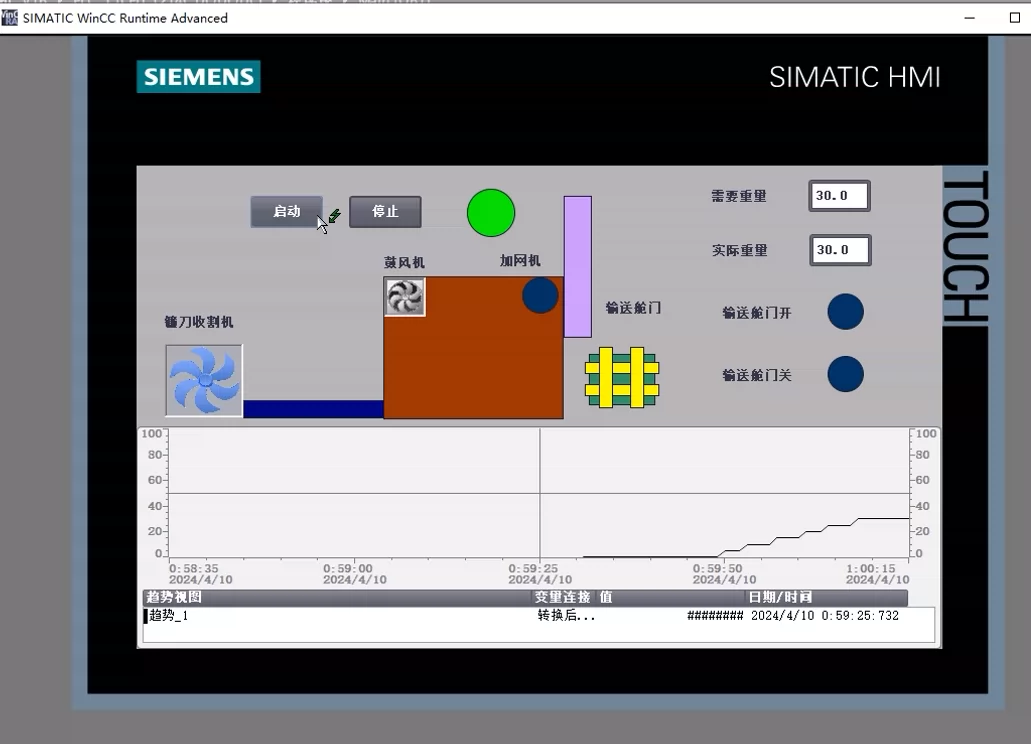This screenshot has width=1031, height=744.
Task: Click the green running indicator lamp
Action: 491,213
